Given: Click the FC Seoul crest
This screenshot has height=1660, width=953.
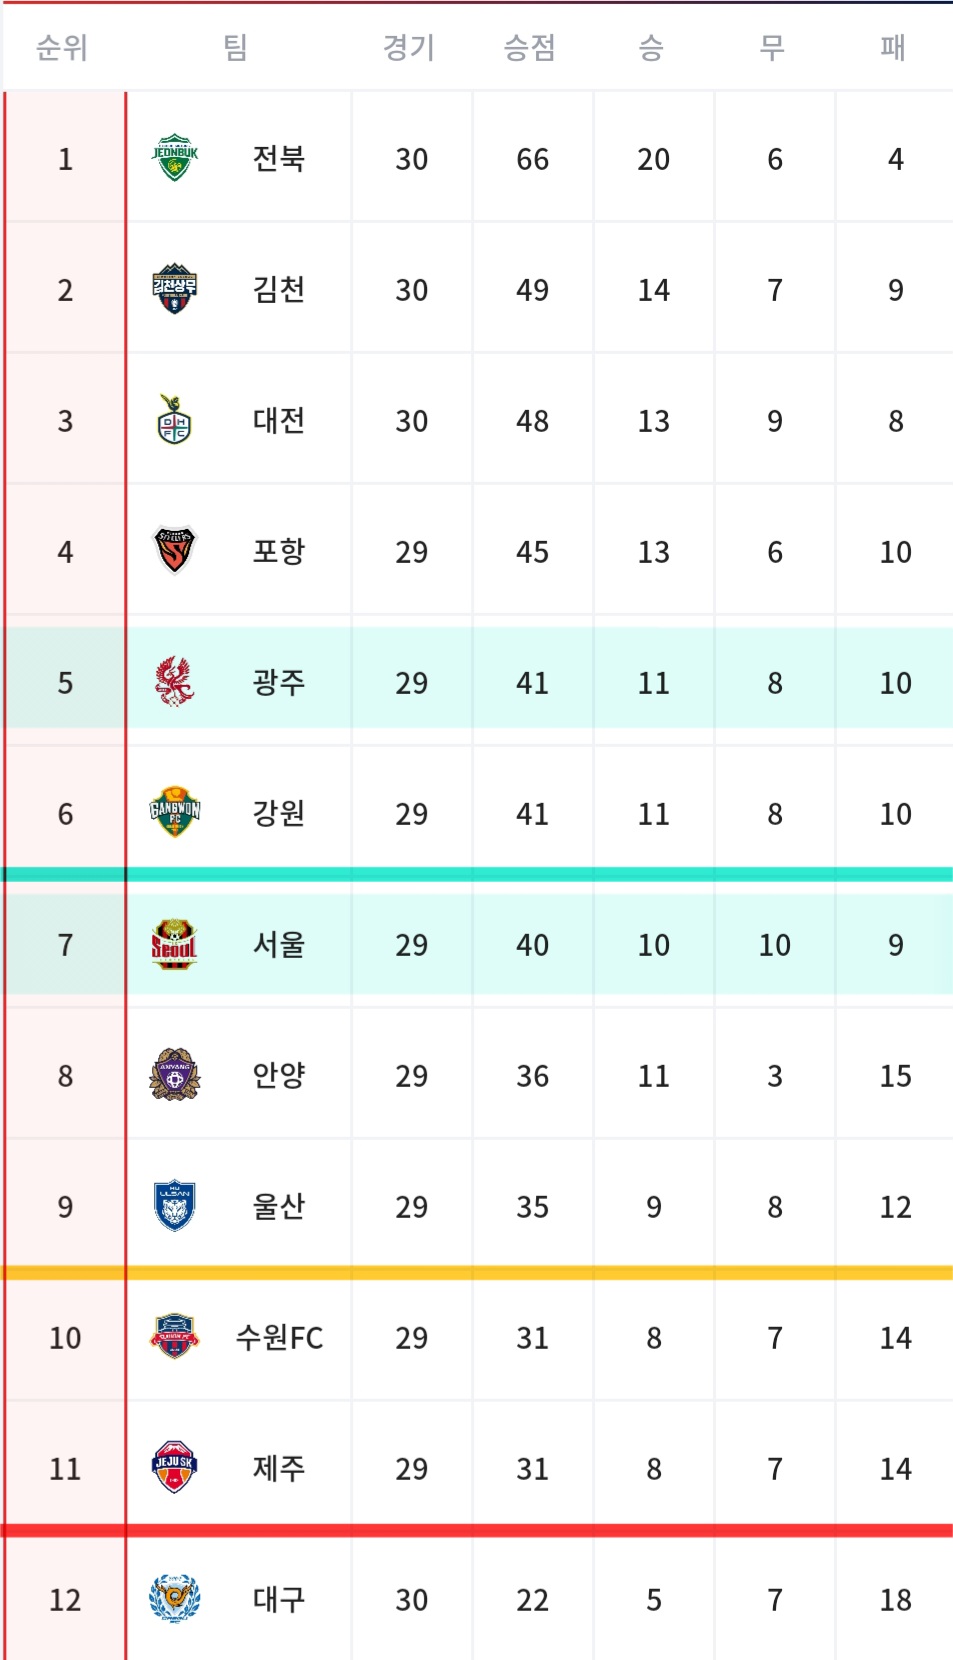Looking at the screenshot, I should click(175, 944).
